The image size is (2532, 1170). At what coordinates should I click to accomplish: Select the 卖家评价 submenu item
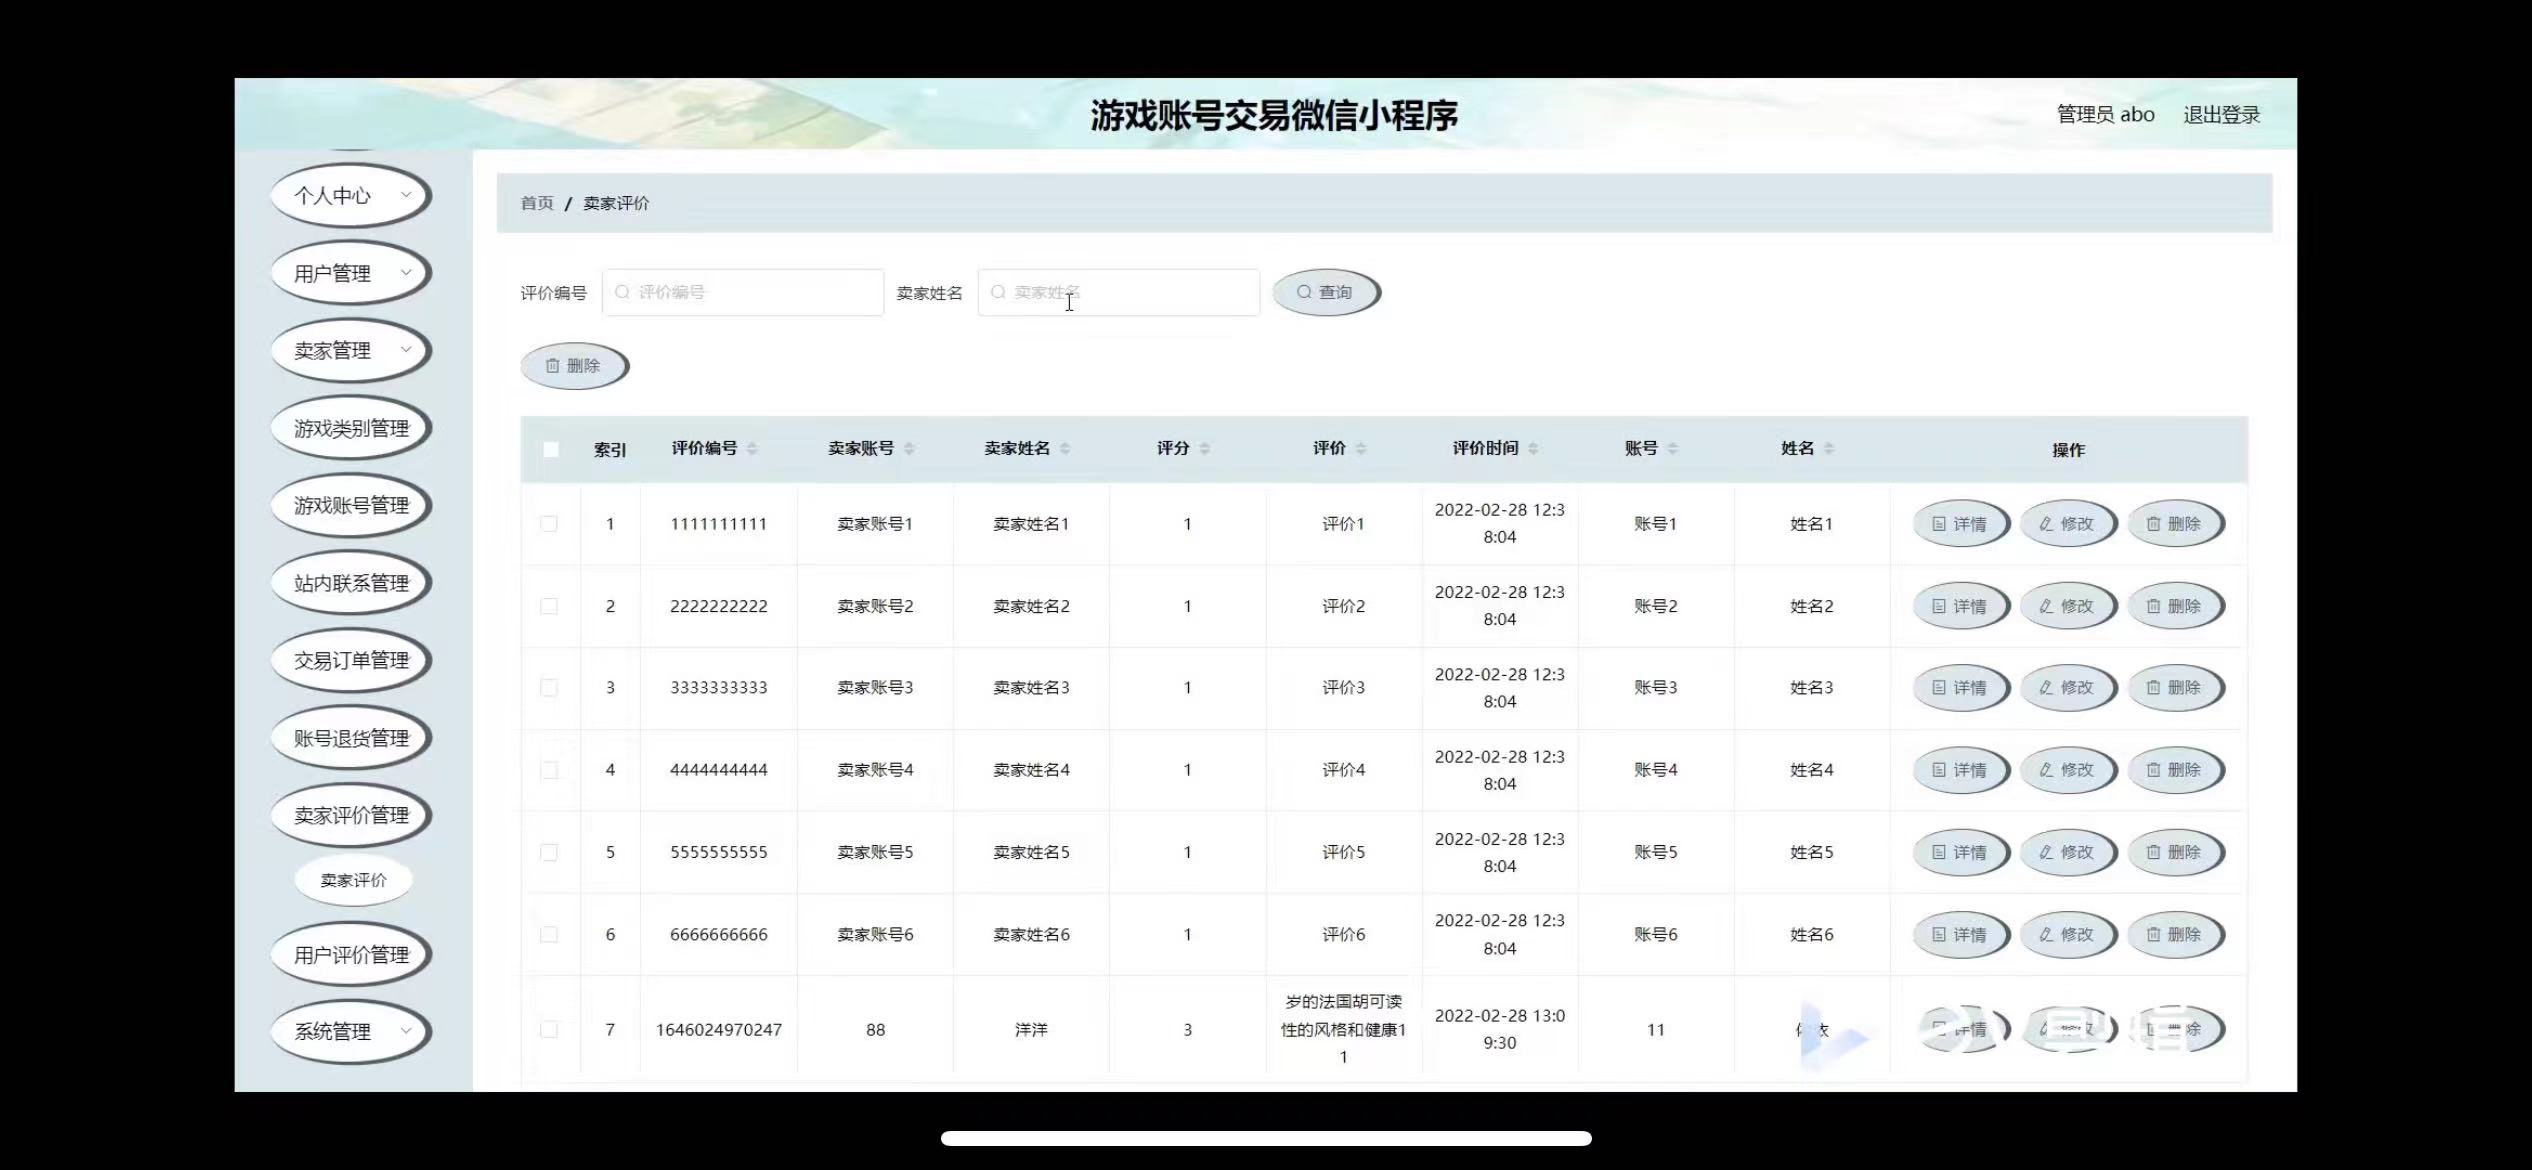click(x=353, y=880)
